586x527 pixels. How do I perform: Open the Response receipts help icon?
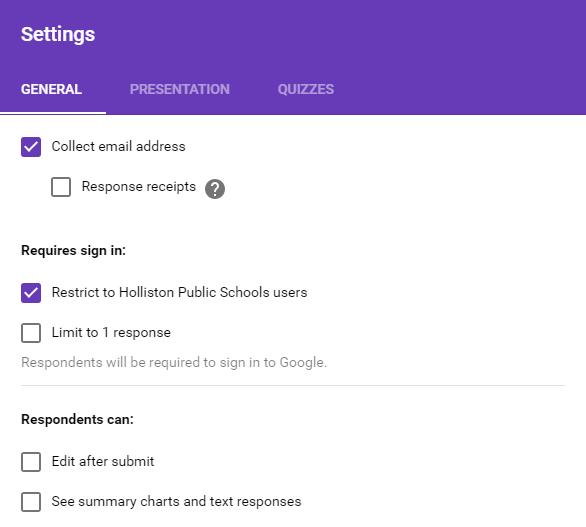[215, 189]
